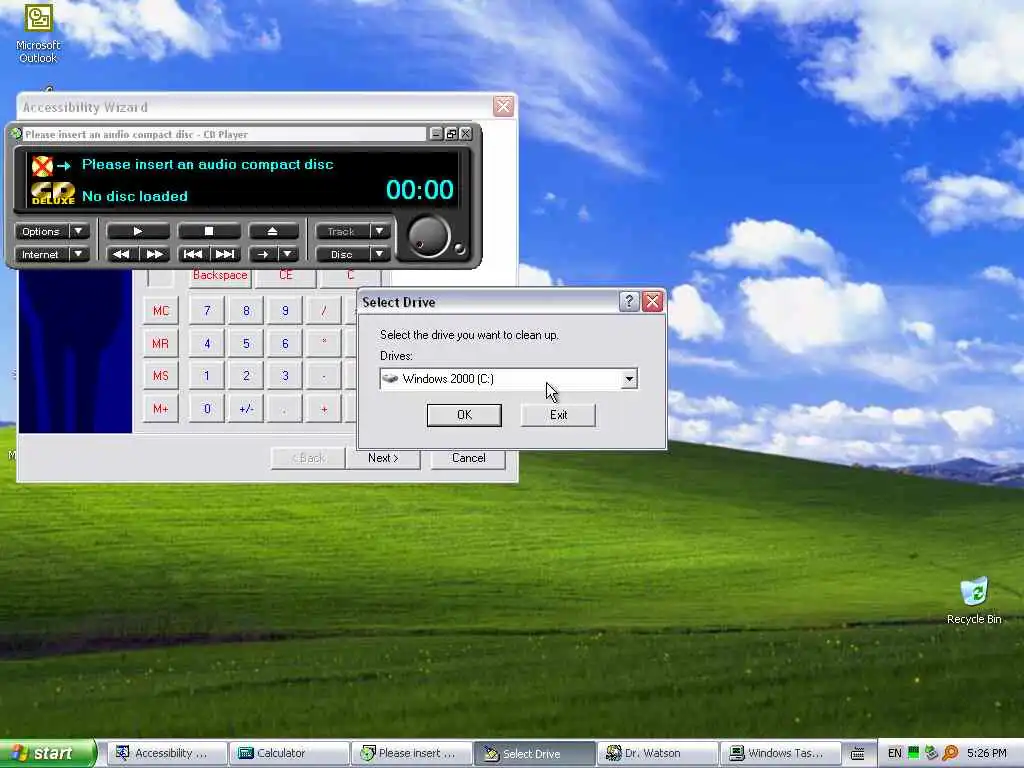Open the Start menu

(x=47, y=753)
